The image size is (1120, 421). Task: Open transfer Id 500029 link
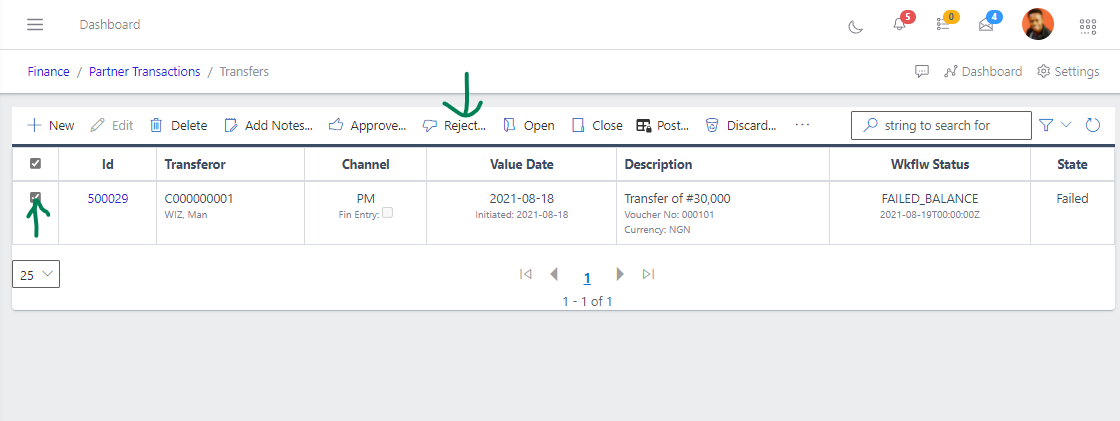(108, 199)
